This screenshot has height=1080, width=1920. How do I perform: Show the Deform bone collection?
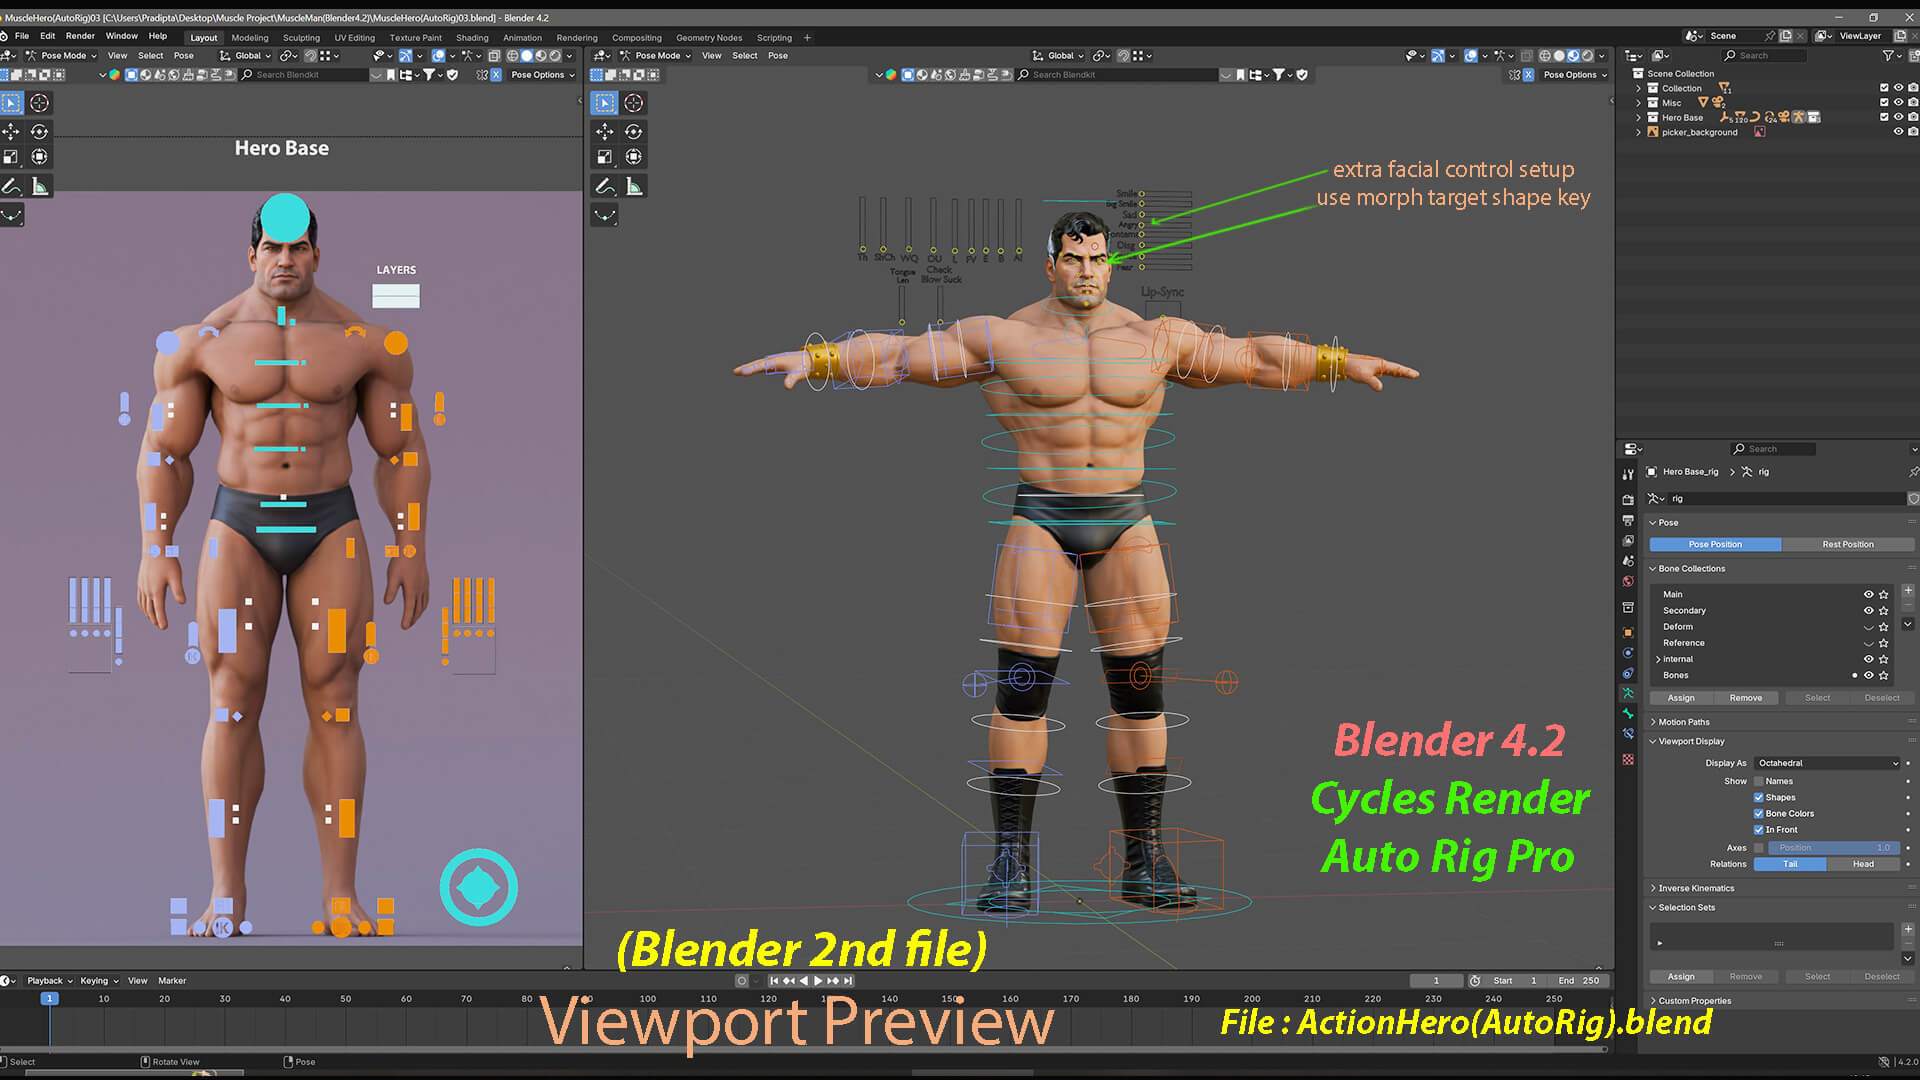point(1868,628)
